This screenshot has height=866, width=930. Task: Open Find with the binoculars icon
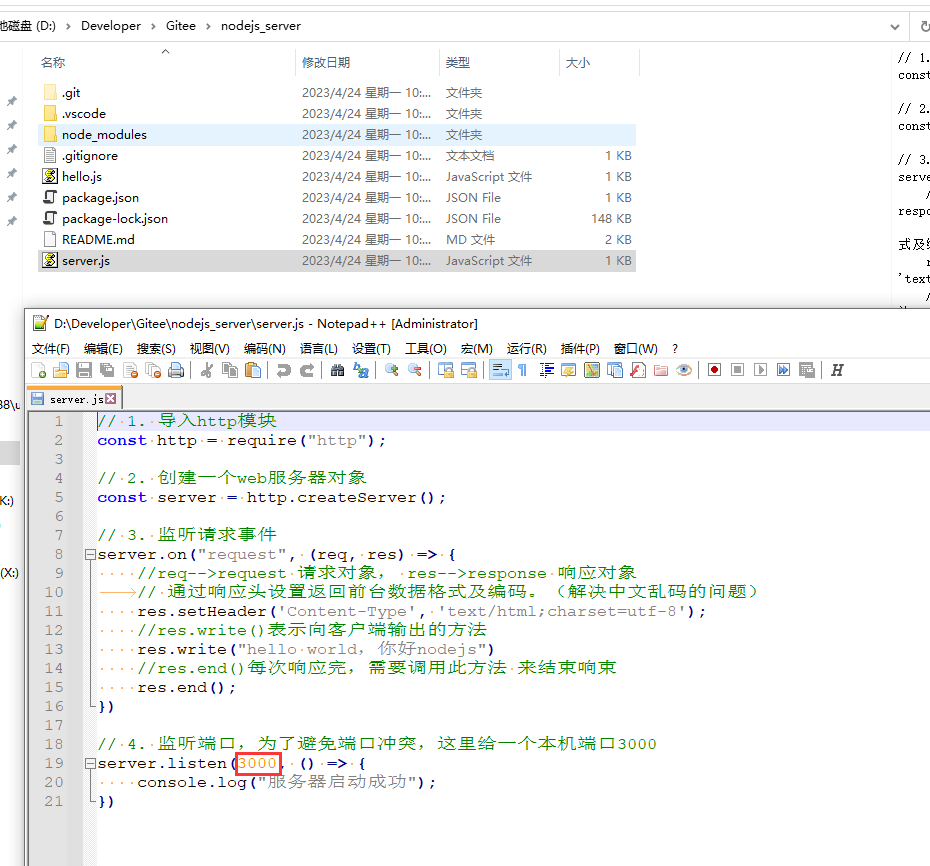coord(337,370)
